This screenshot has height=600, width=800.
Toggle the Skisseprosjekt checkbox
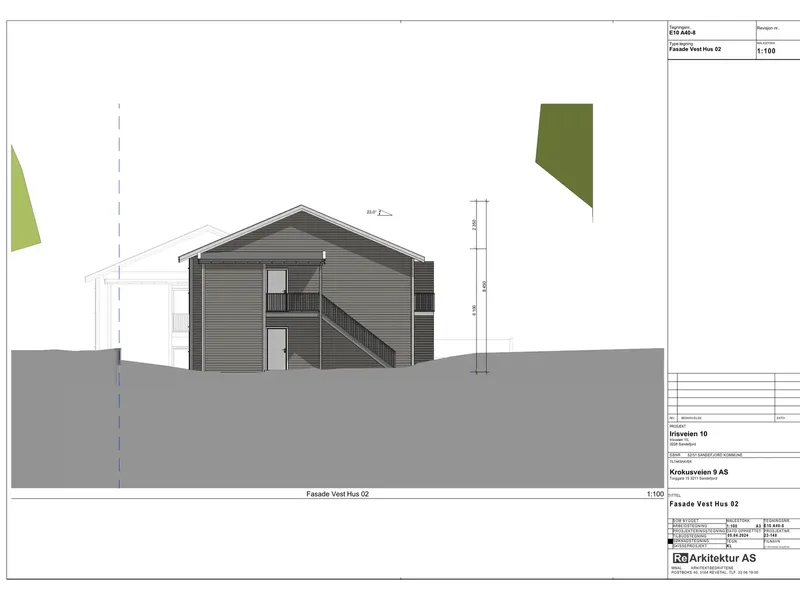[670, 546]
